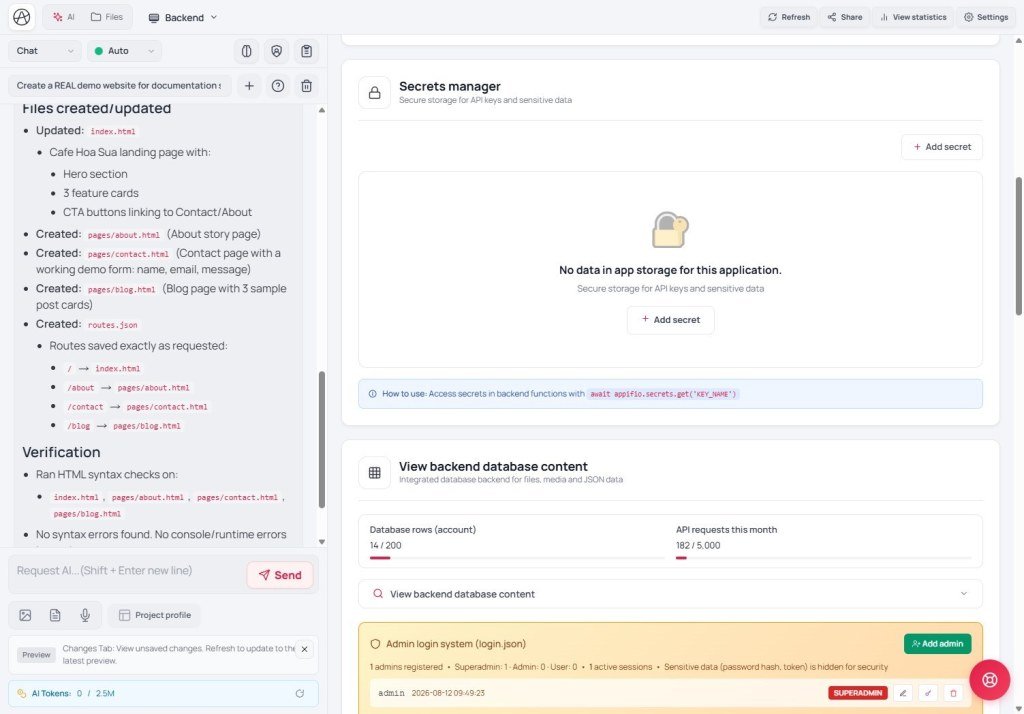Click the key icon for admin user

(x=927, y=693)
